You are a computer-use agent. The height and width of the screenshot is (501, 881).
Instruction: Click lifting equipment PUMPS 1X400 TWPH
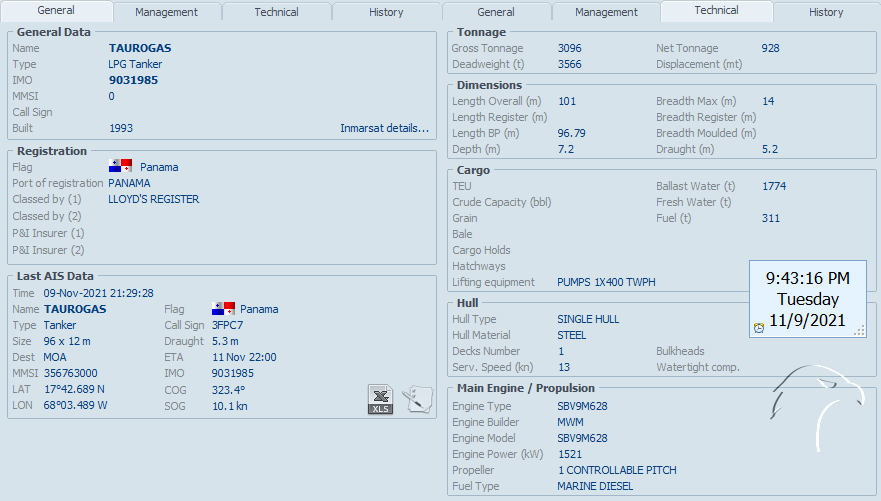pos(606,282)
